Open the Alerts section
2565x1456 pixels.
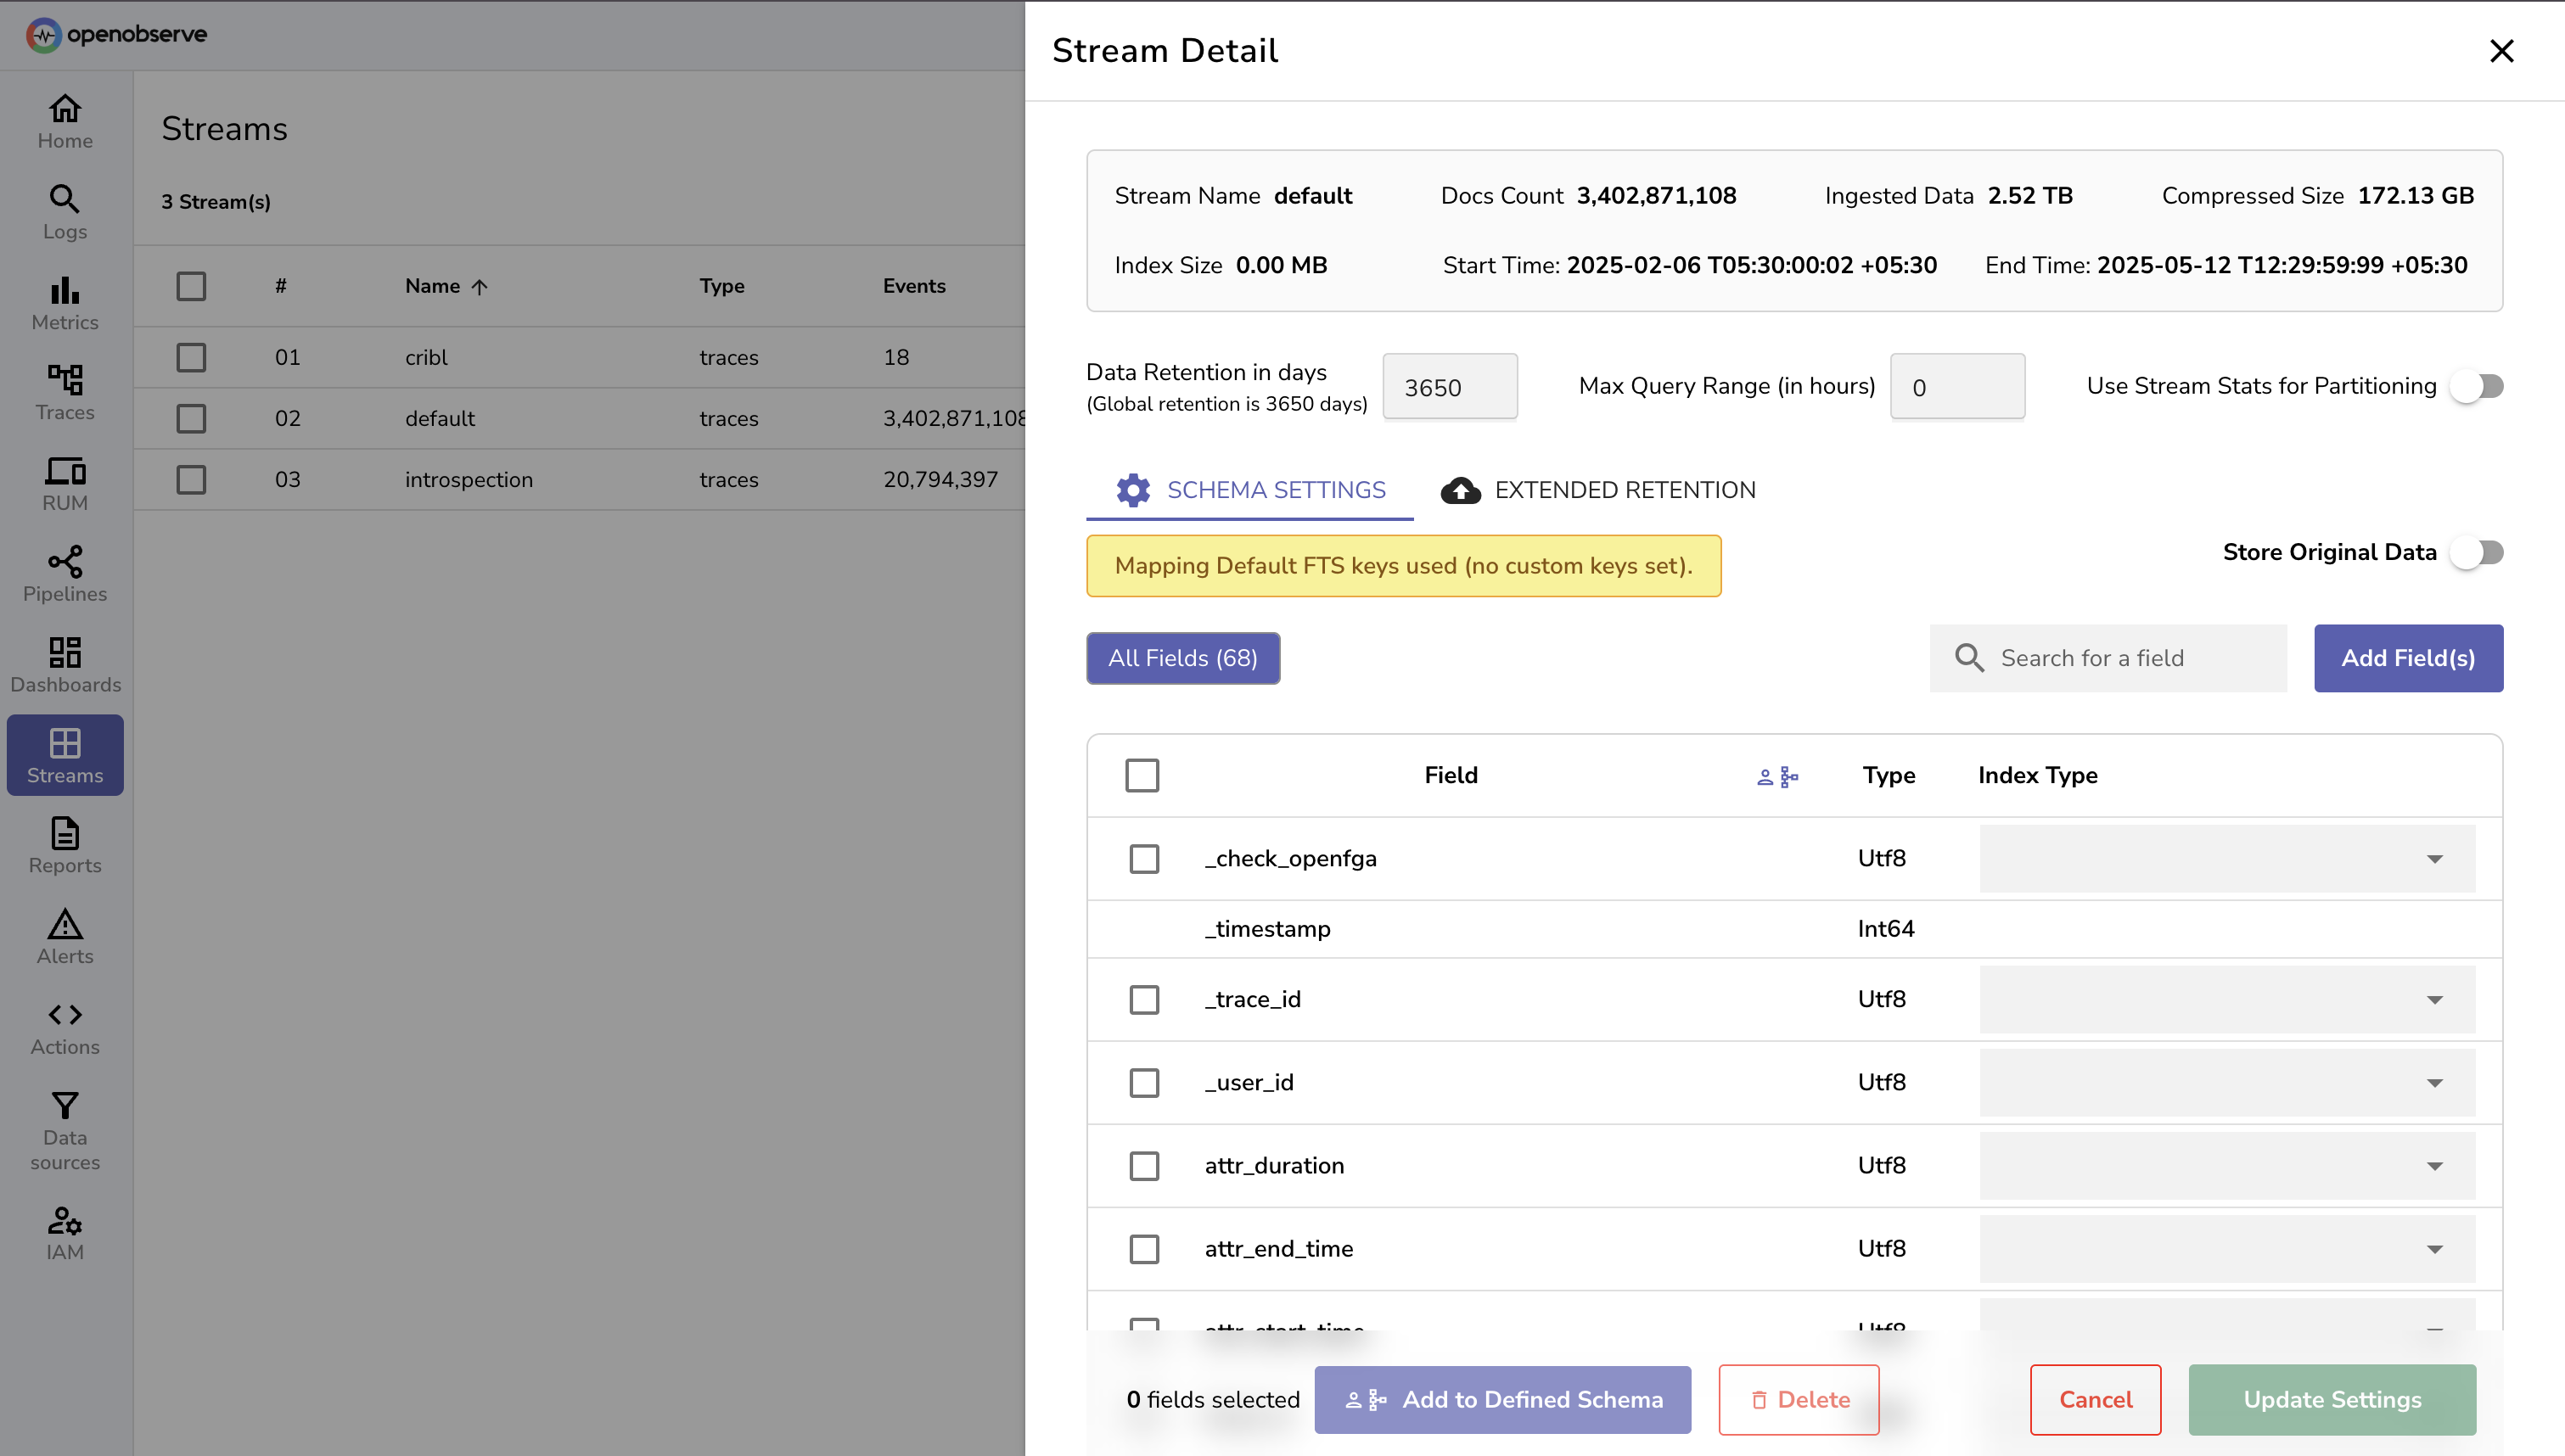(x=64, y=935)
